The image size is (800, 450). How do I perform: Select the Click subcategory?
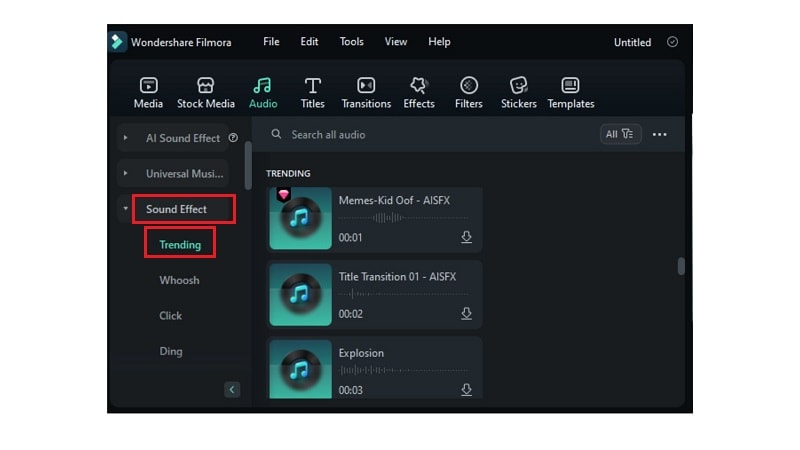(170, 316)
